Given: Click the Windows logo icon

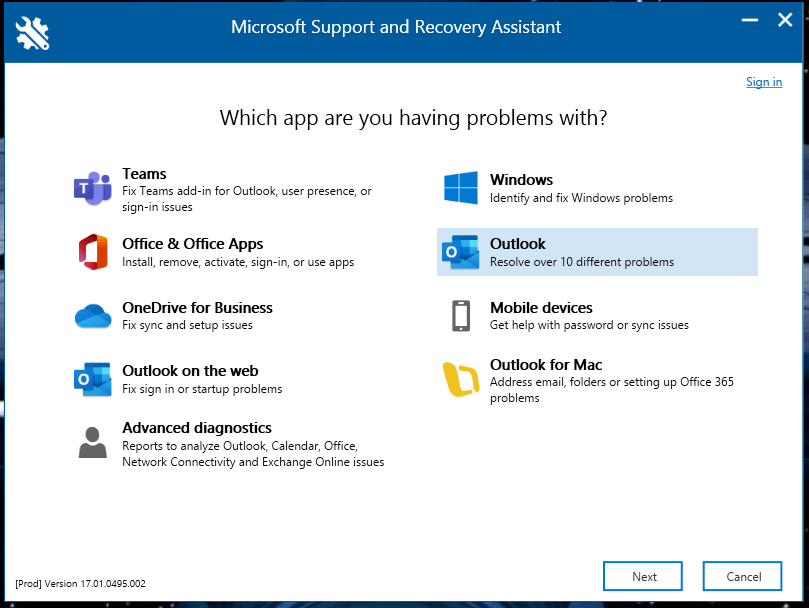Looking at the screenshot, I should click(461, 188).
